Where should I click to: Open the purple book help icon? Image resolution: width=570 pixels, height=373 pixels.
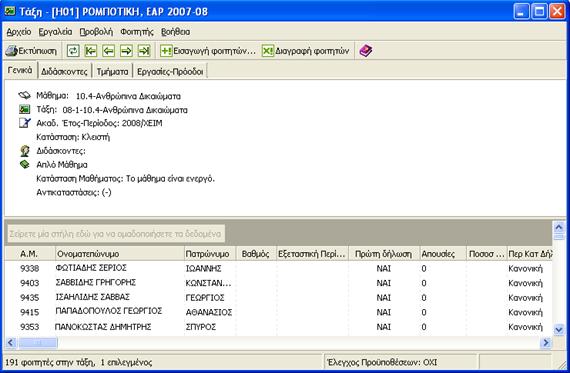click(366, 51)
